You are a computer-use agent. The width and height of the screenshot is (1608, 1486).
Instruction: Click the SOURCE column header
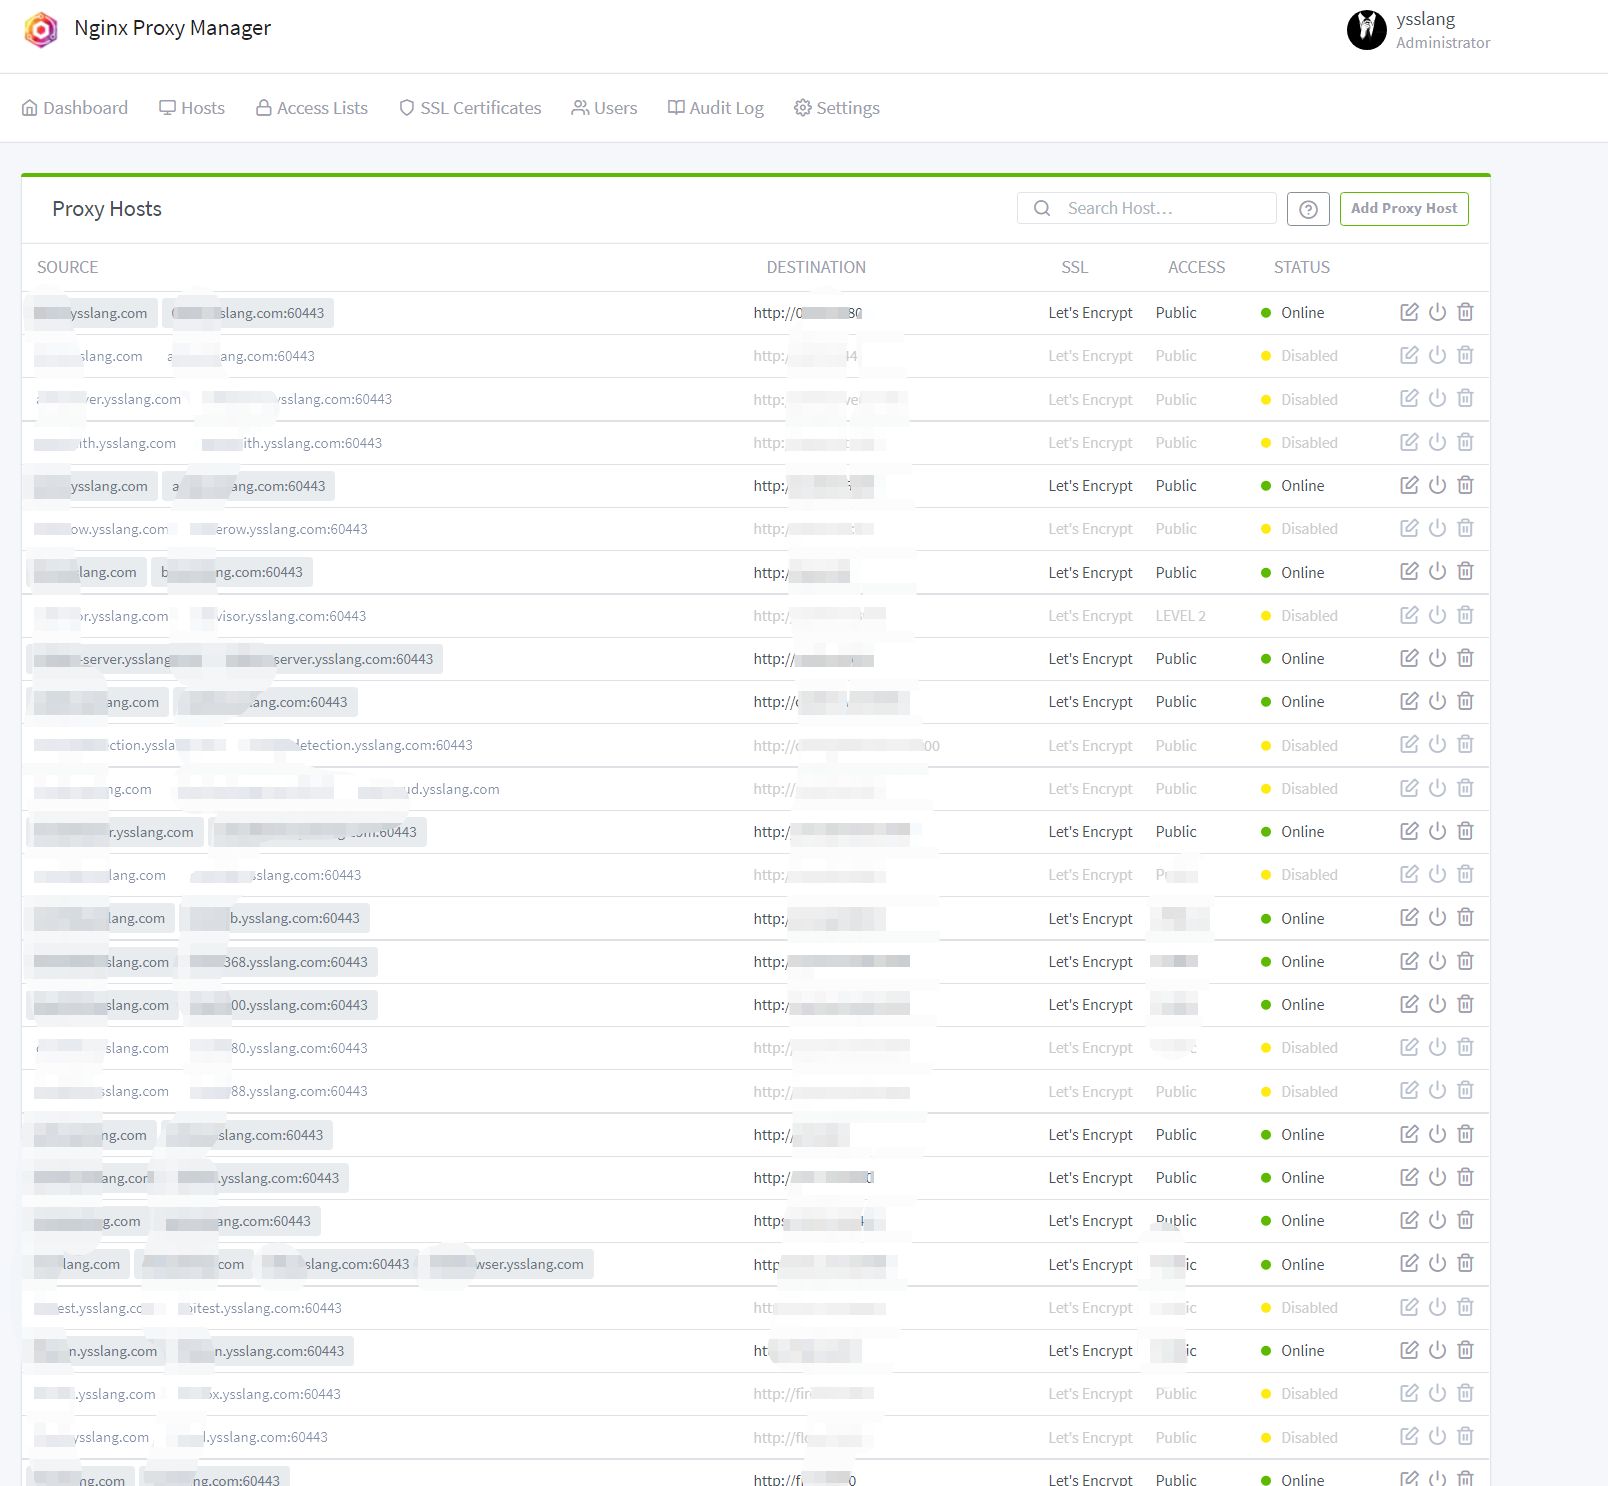point(68,267)
